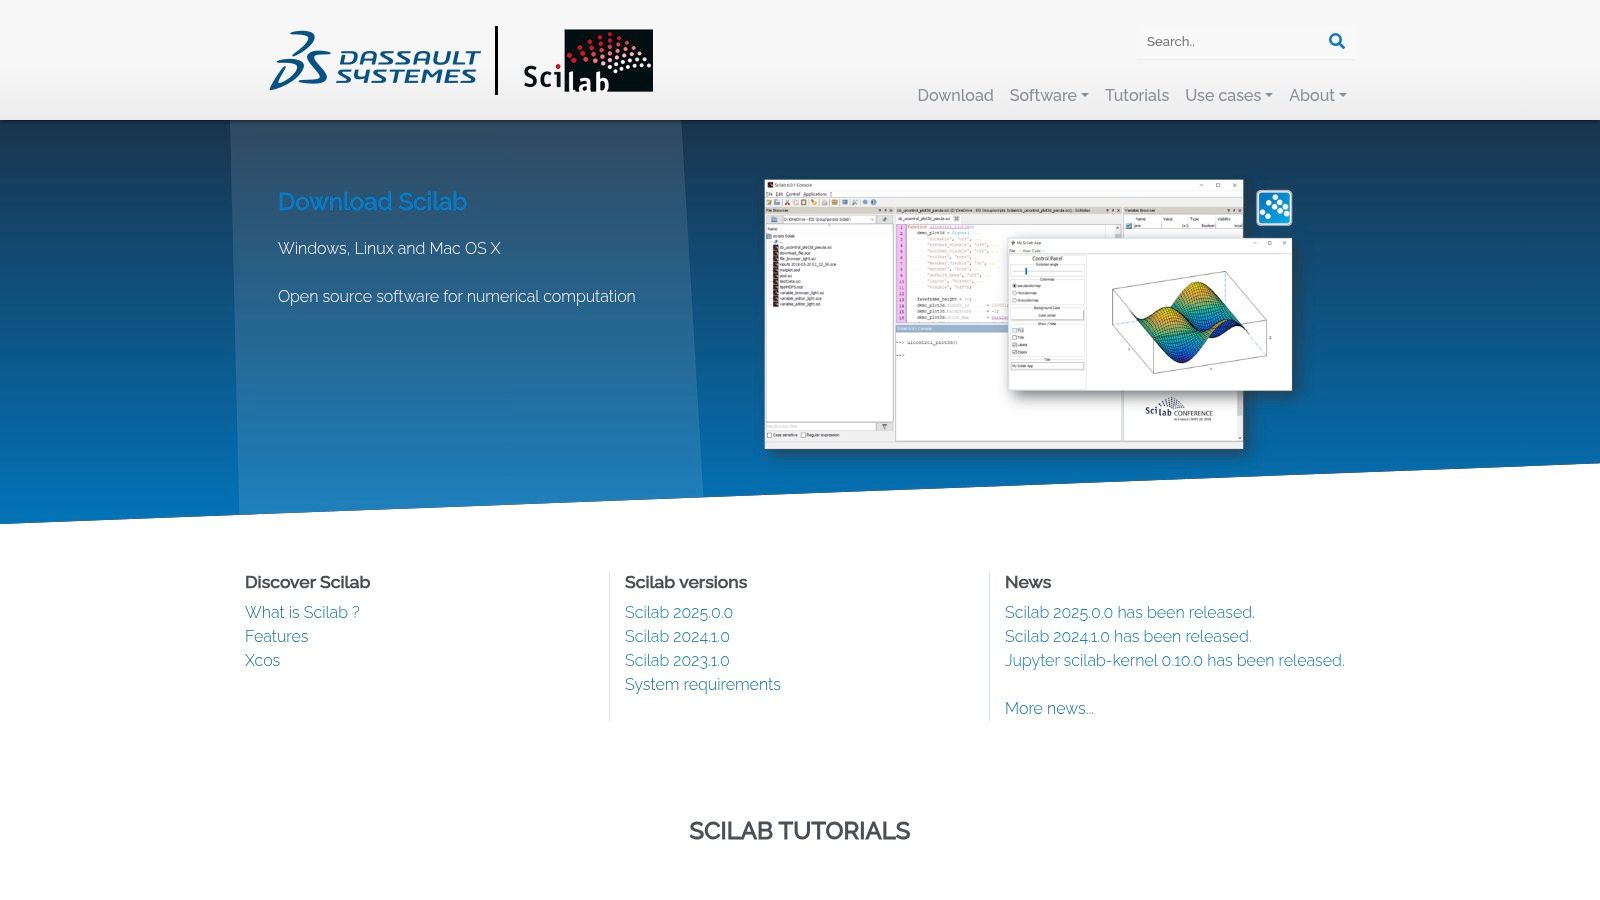Open the Features link
Image resolution: width=1600 pixels, height=900 pixels.
[x=276, y=636]
